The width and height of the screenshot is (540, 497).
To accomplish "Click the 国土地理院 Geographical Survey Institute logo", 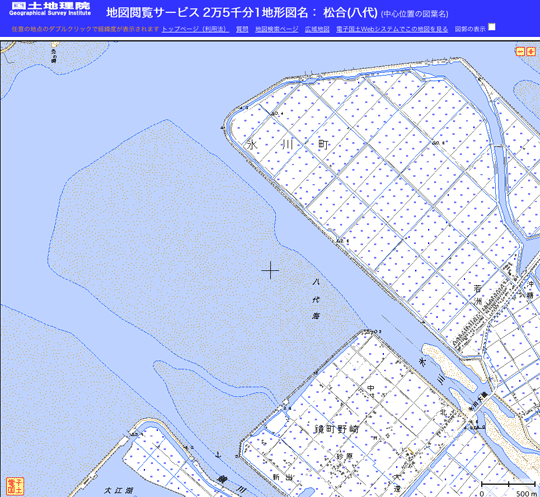I will [x=50, y=9].
